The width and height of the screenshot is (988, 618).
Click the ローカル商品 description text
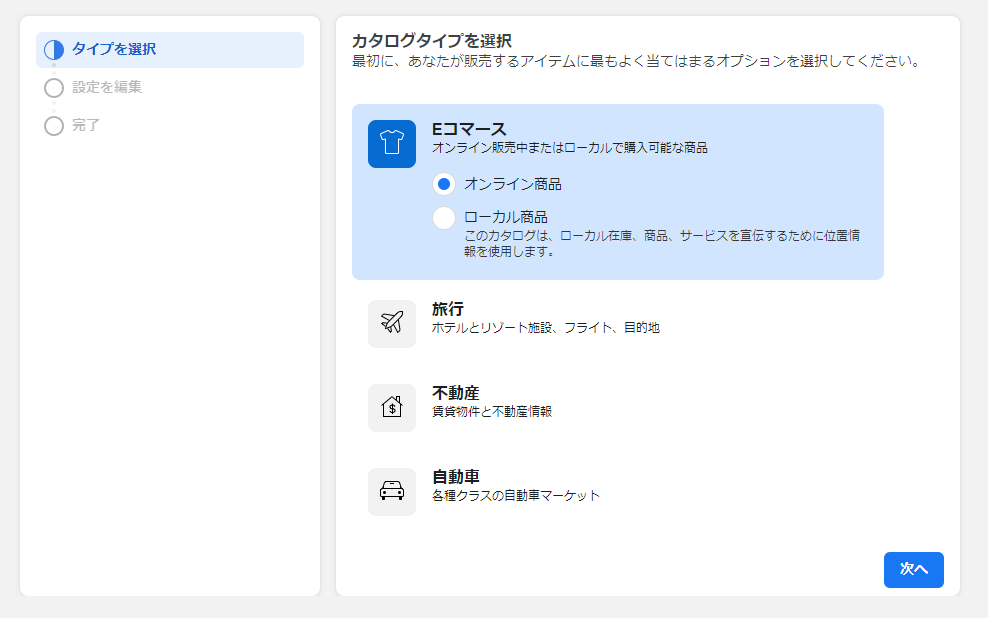point(662,243)
